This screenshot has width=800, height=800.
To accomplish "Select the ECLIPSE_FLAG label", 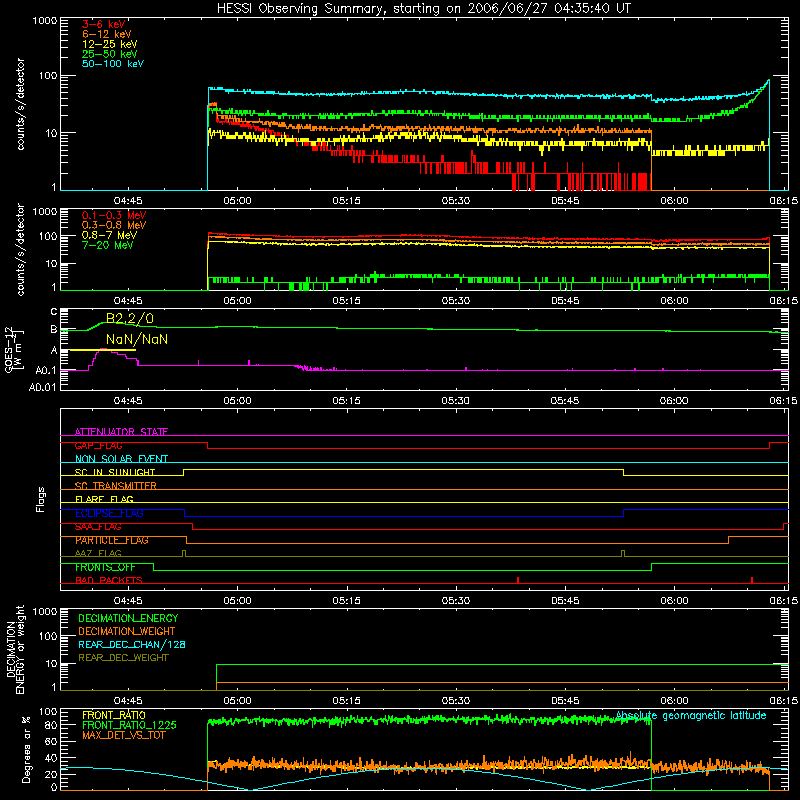I will coord(109,513).
